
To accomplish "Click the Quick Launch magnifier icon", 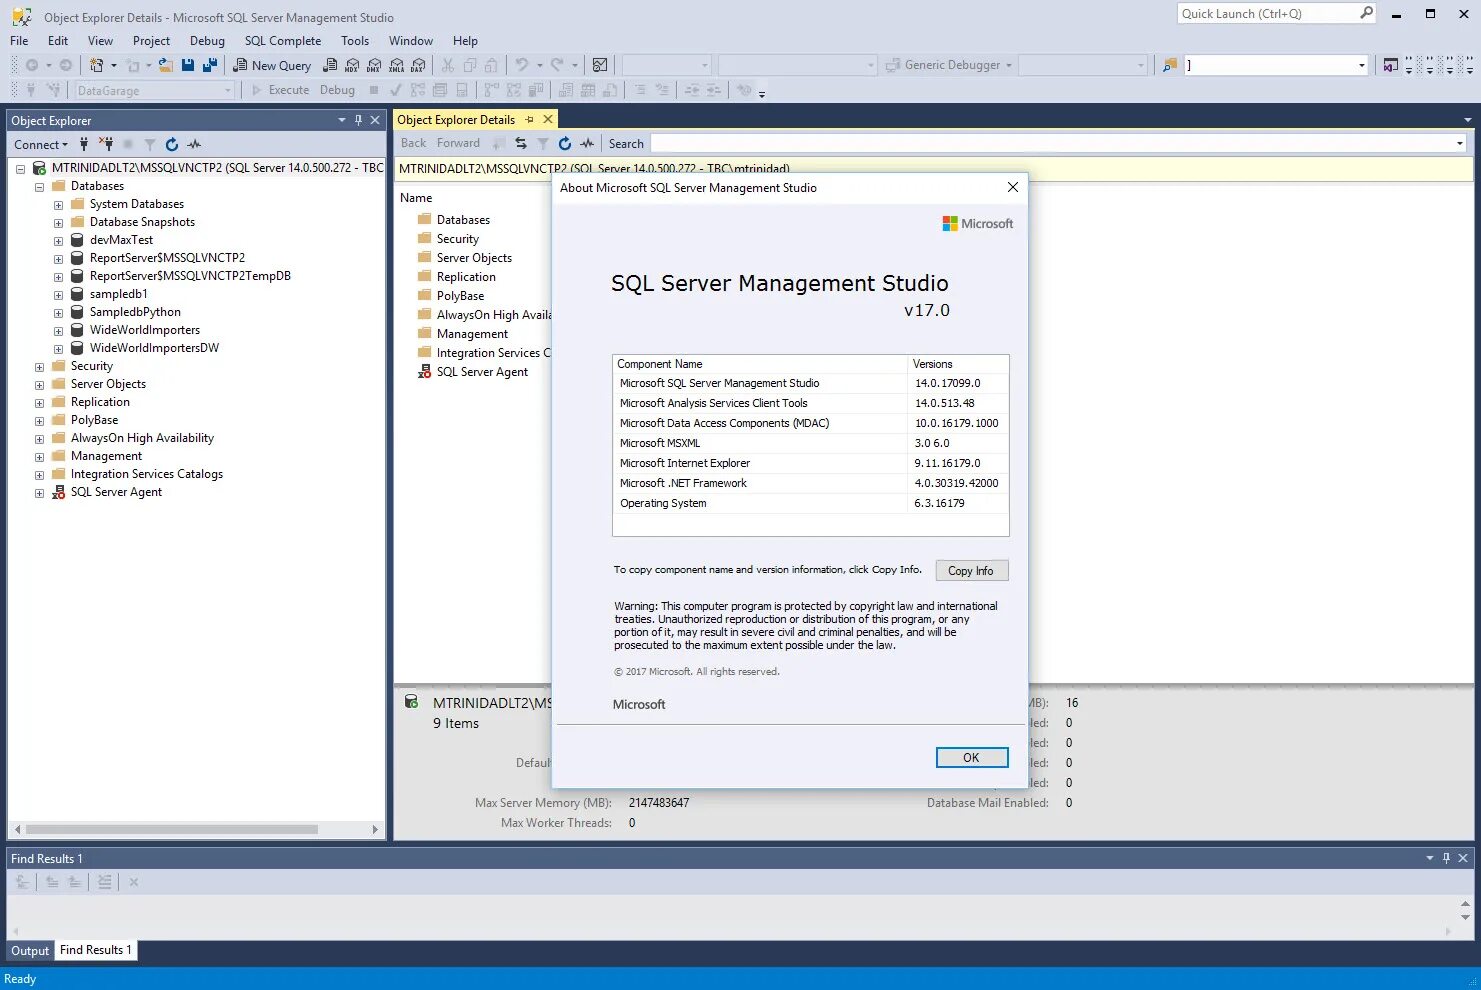I will 1367,13.
